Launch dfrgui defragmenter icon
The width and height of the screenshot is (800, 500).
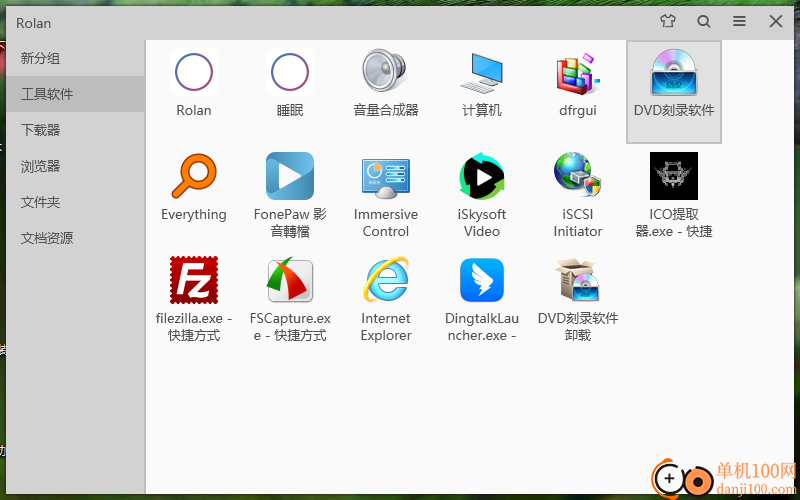click(x=578, y=72)
